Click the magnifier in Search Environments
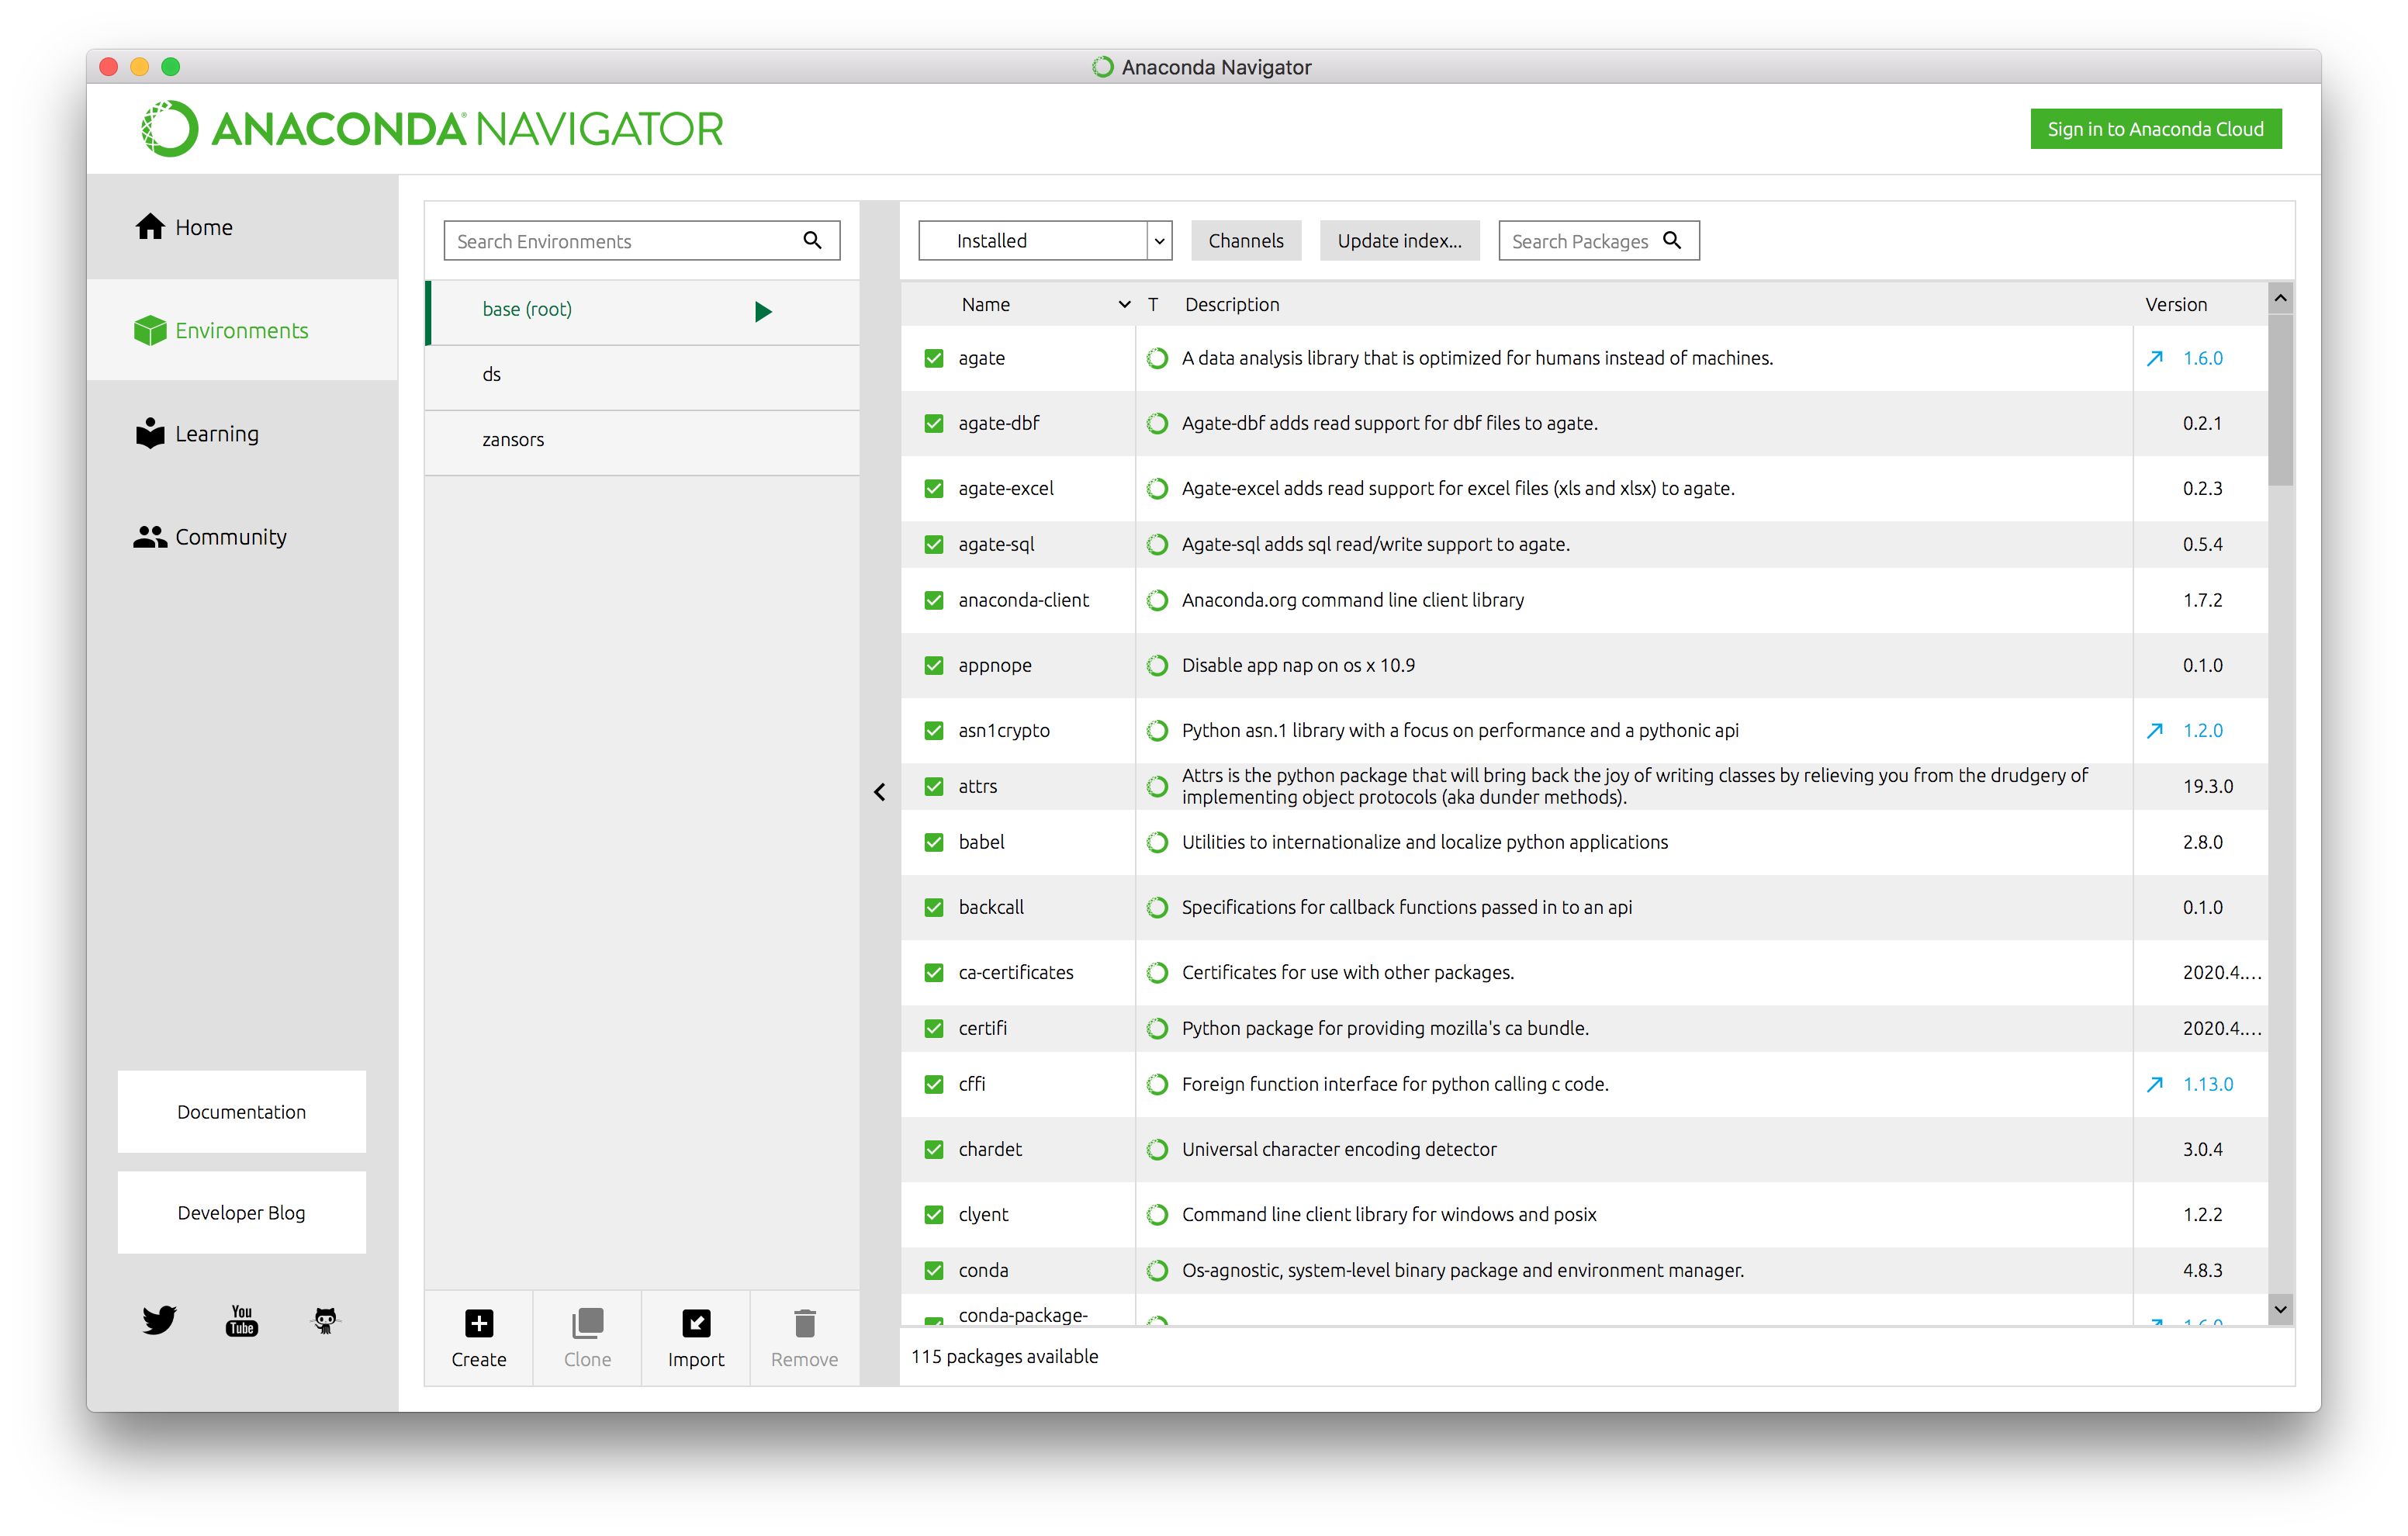This screenshot has width=2408, height=1536. tap(812, 240)
